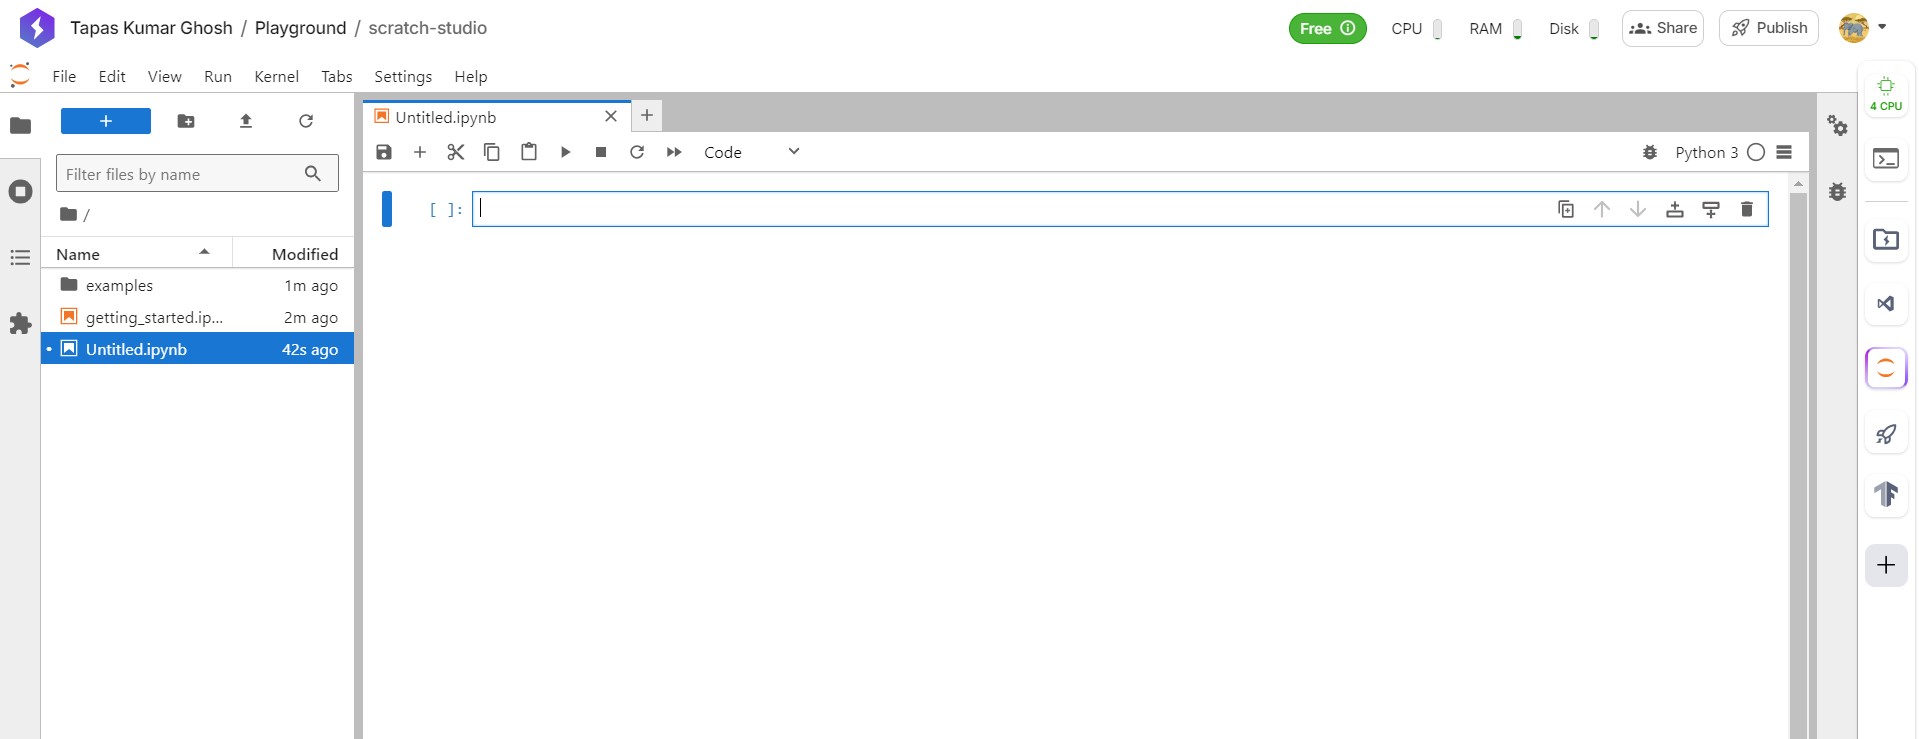
Task: Open the cell type Code dropdown
Action: point(752,152)
